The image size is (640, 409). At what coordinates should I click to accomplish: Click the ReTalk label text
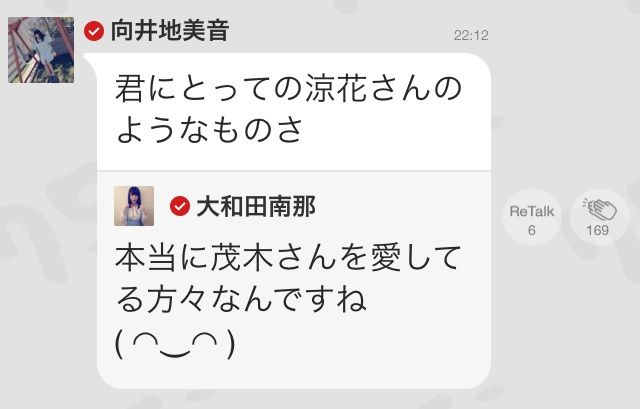click(x=531, y=211)
